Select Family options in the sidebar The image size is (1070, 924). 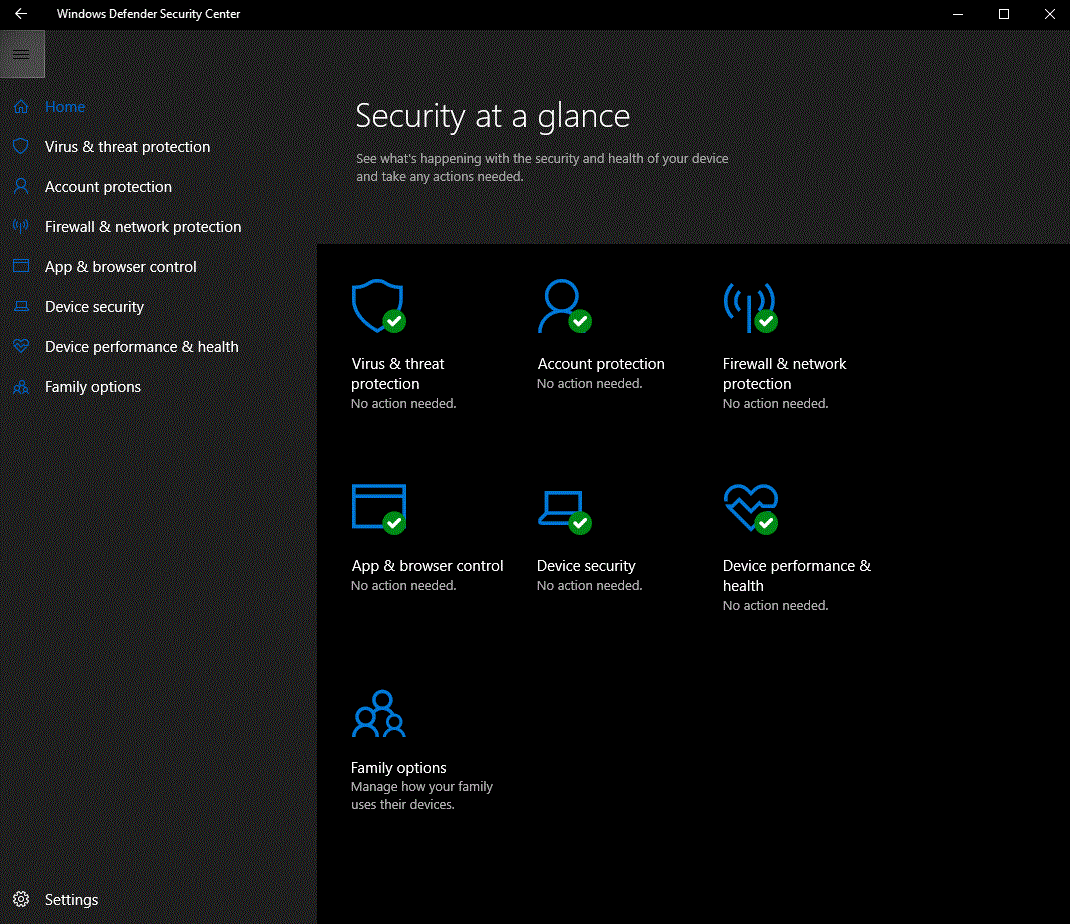(93, 387)
